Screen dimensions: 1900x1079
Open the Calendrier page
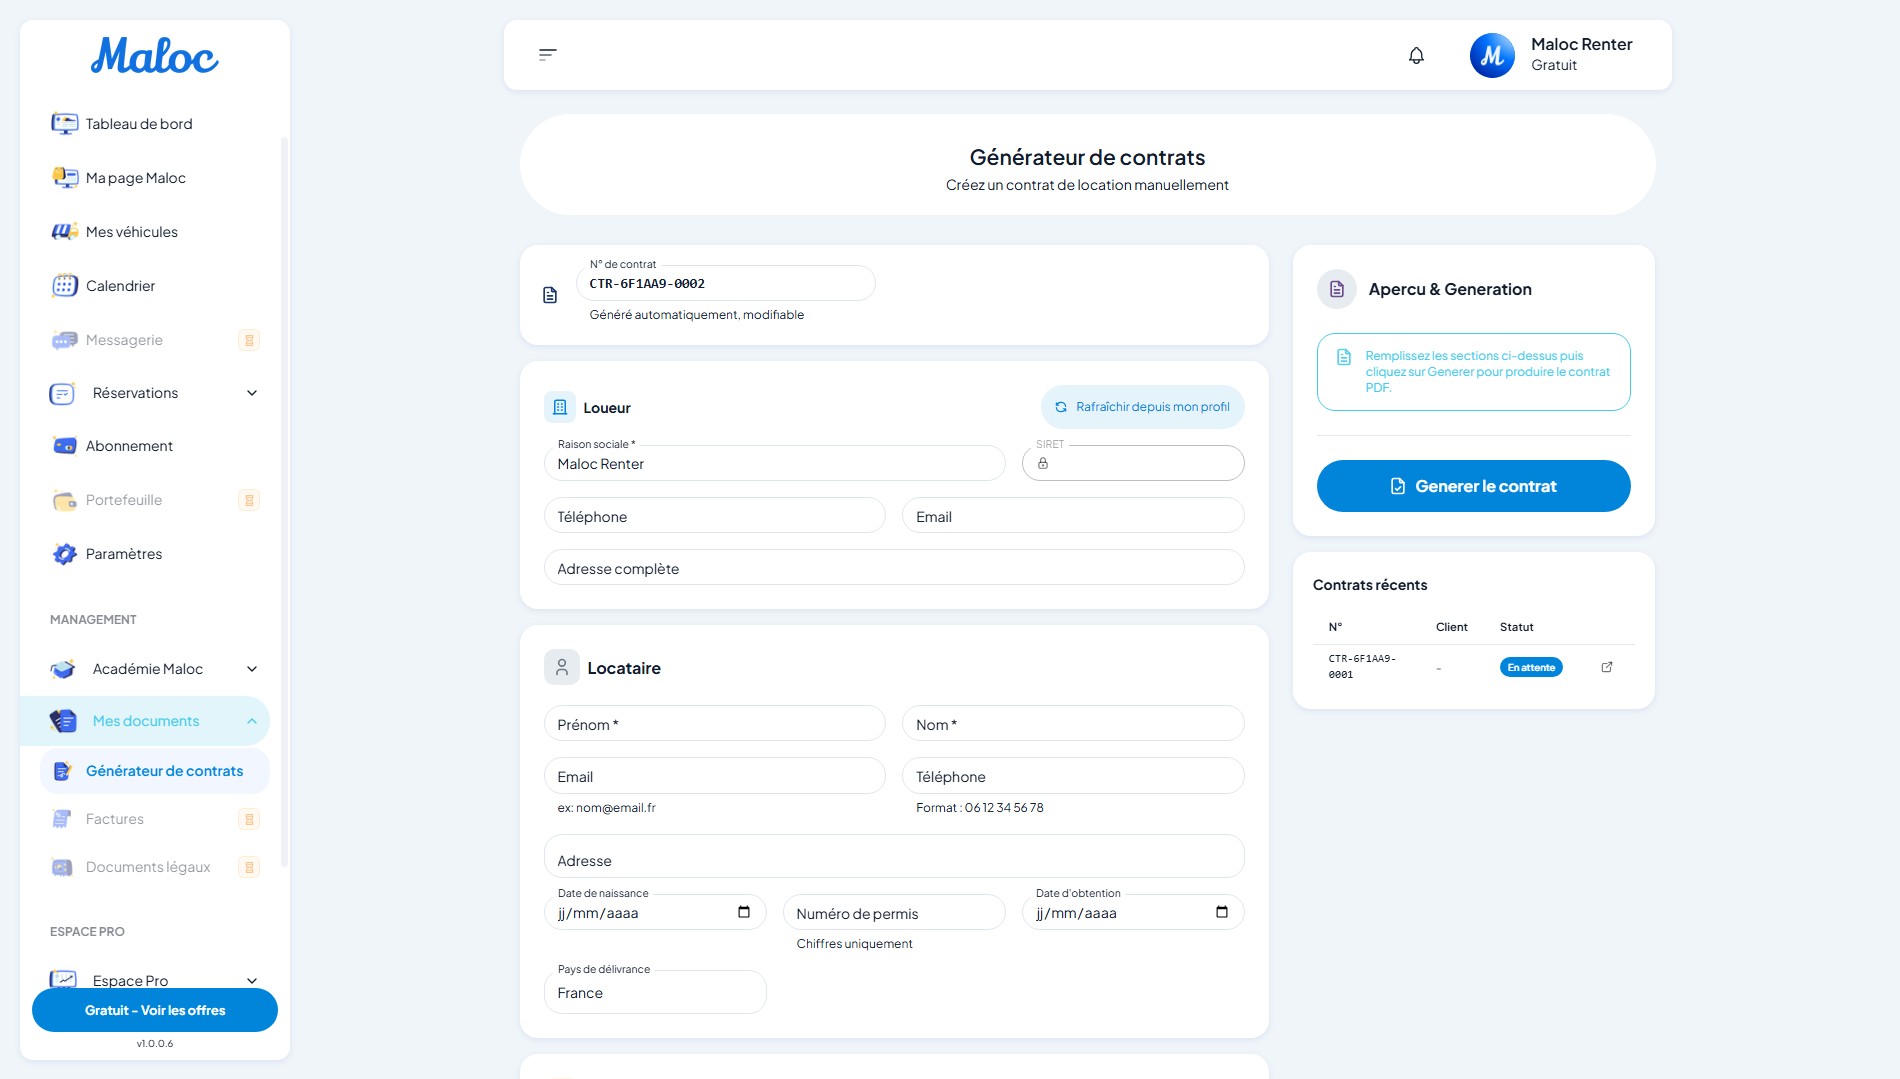pyautogui.click(x=120, y=286)
